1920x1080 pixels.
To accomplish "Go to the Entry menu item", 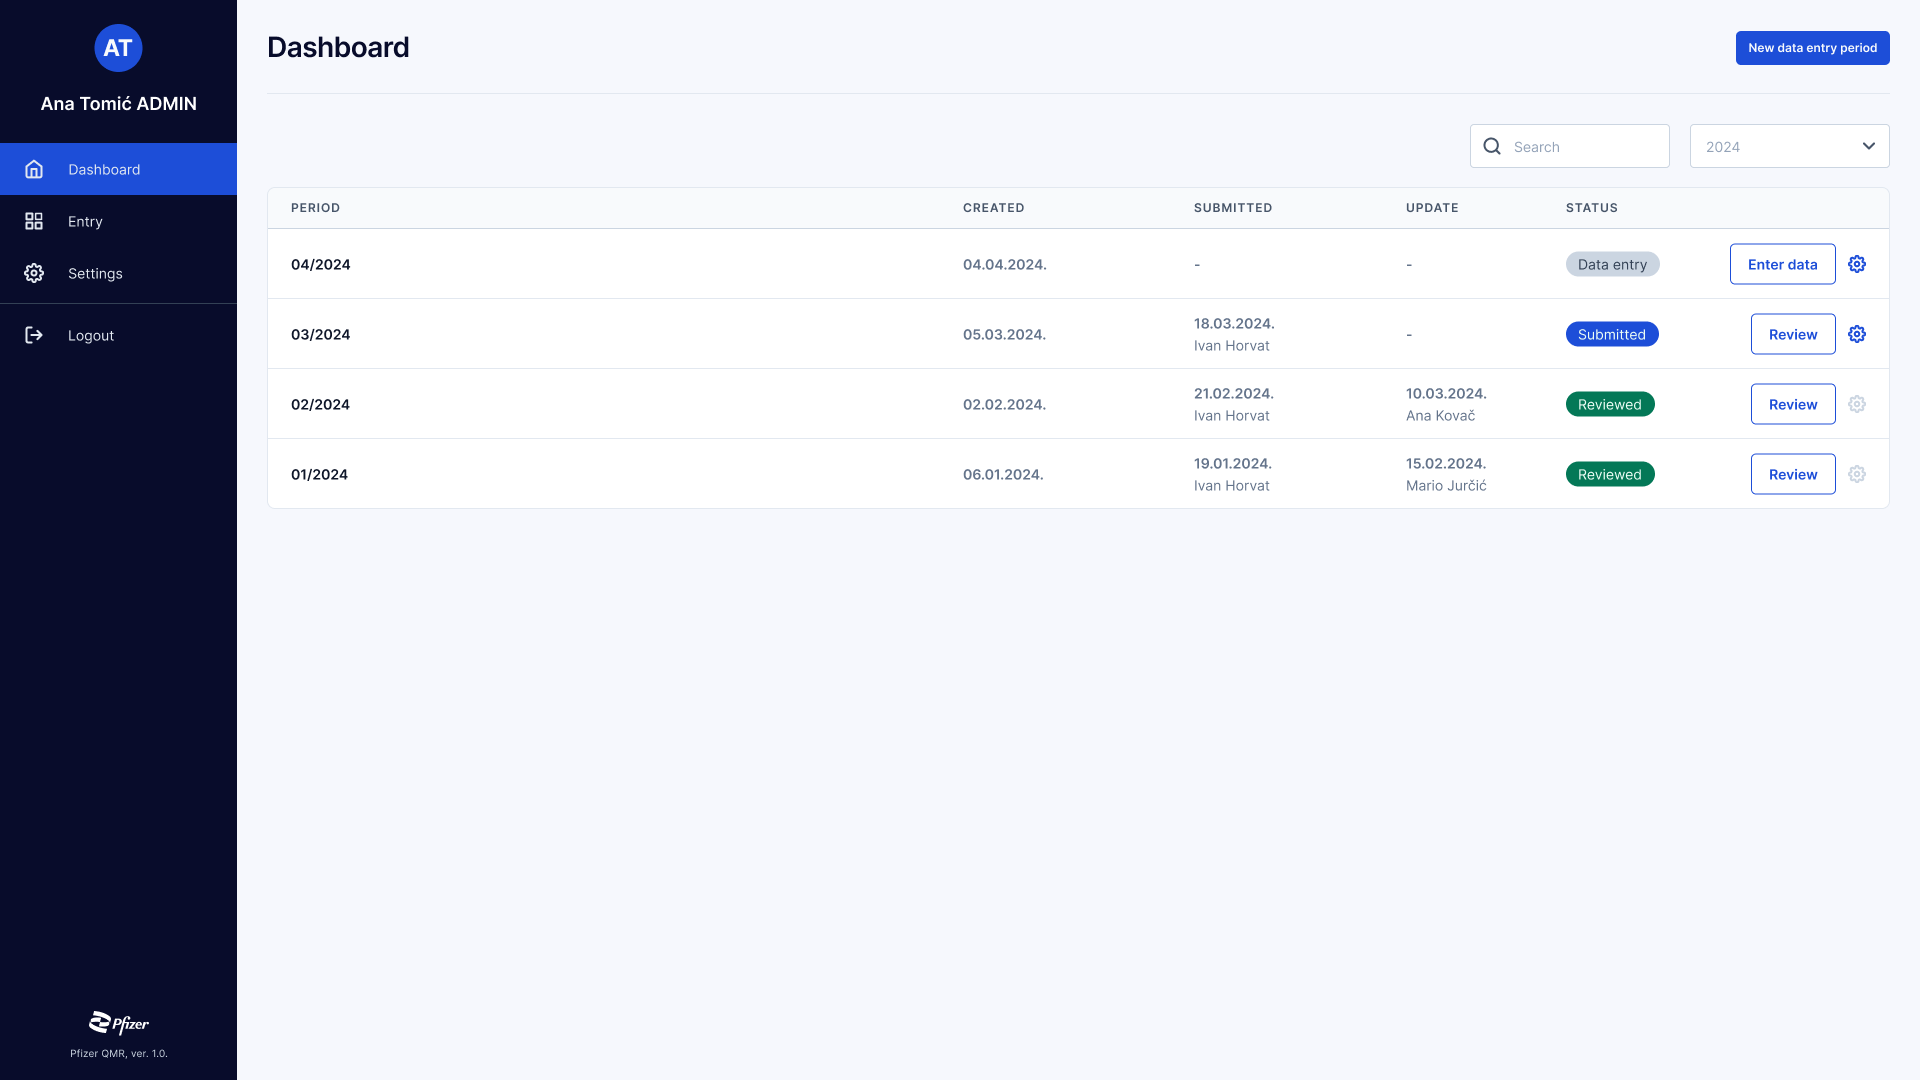I will pos(118,221).
